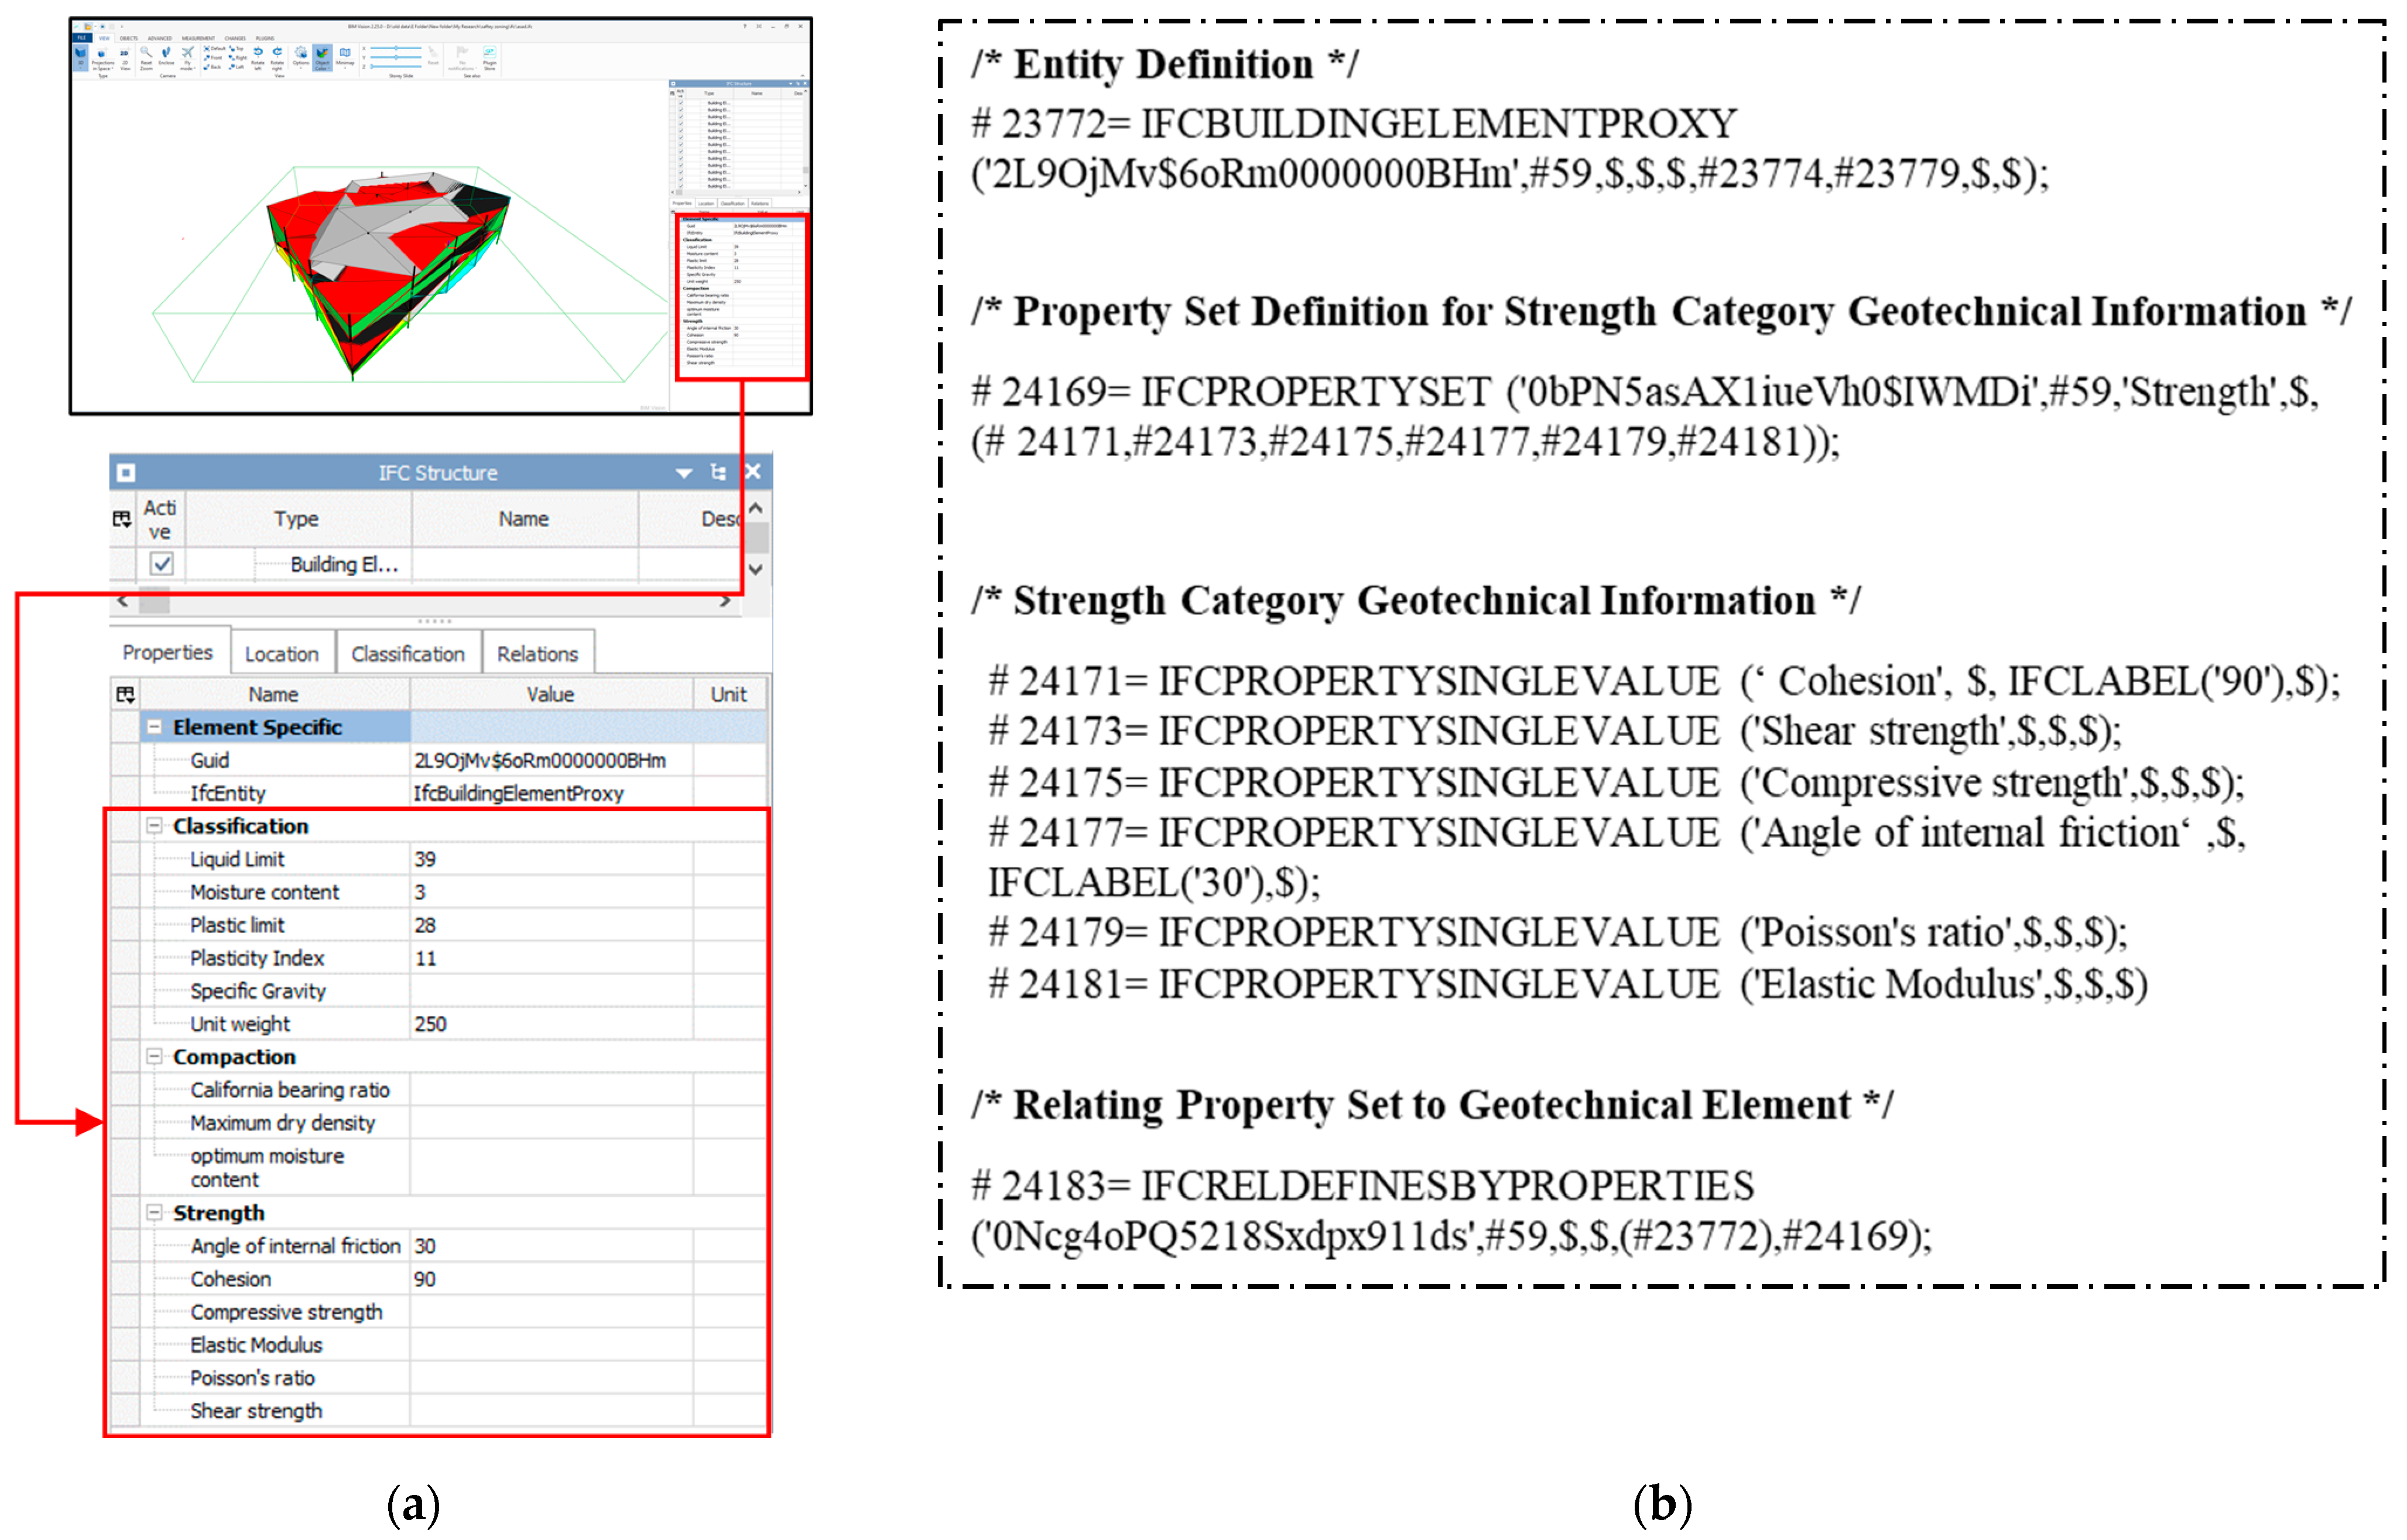Select the Classification tab
Viewport: 2407px width, 1540px height.
click(407, 654)
